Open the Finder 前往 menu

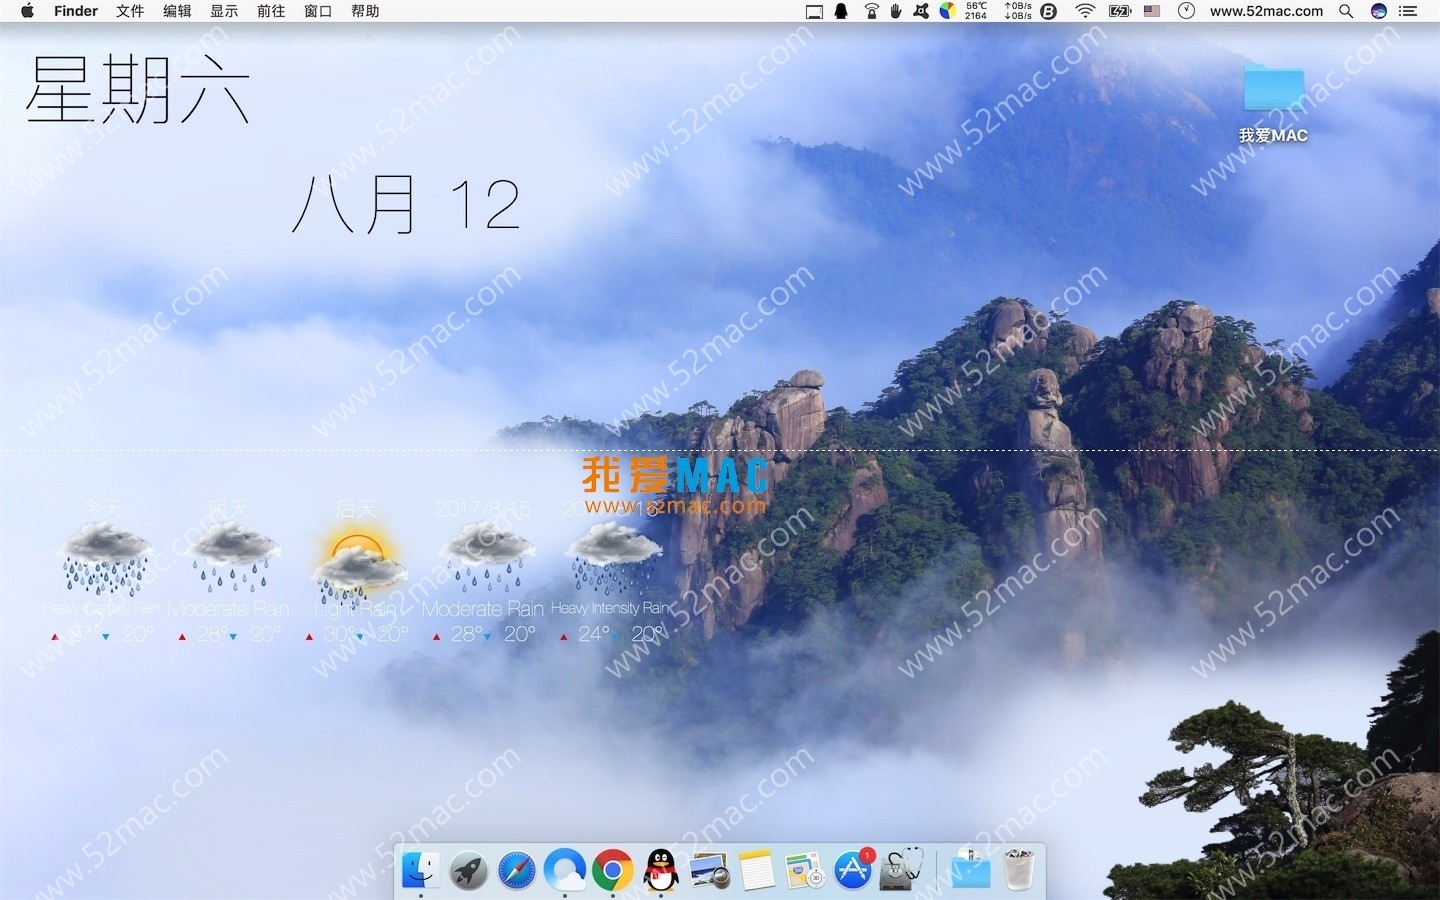pyautogui.click(x=270, y=11)
